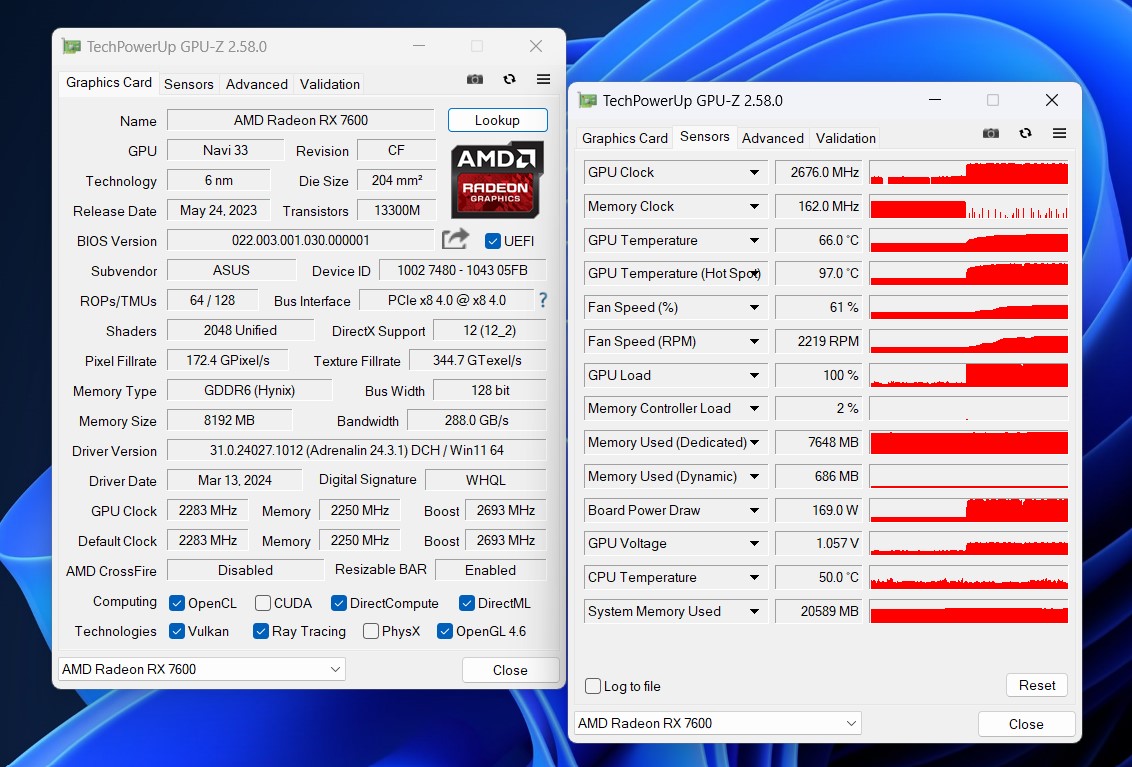Click the refresh icon in Sensors window
1132x767 pixels.
point(1025,134)
